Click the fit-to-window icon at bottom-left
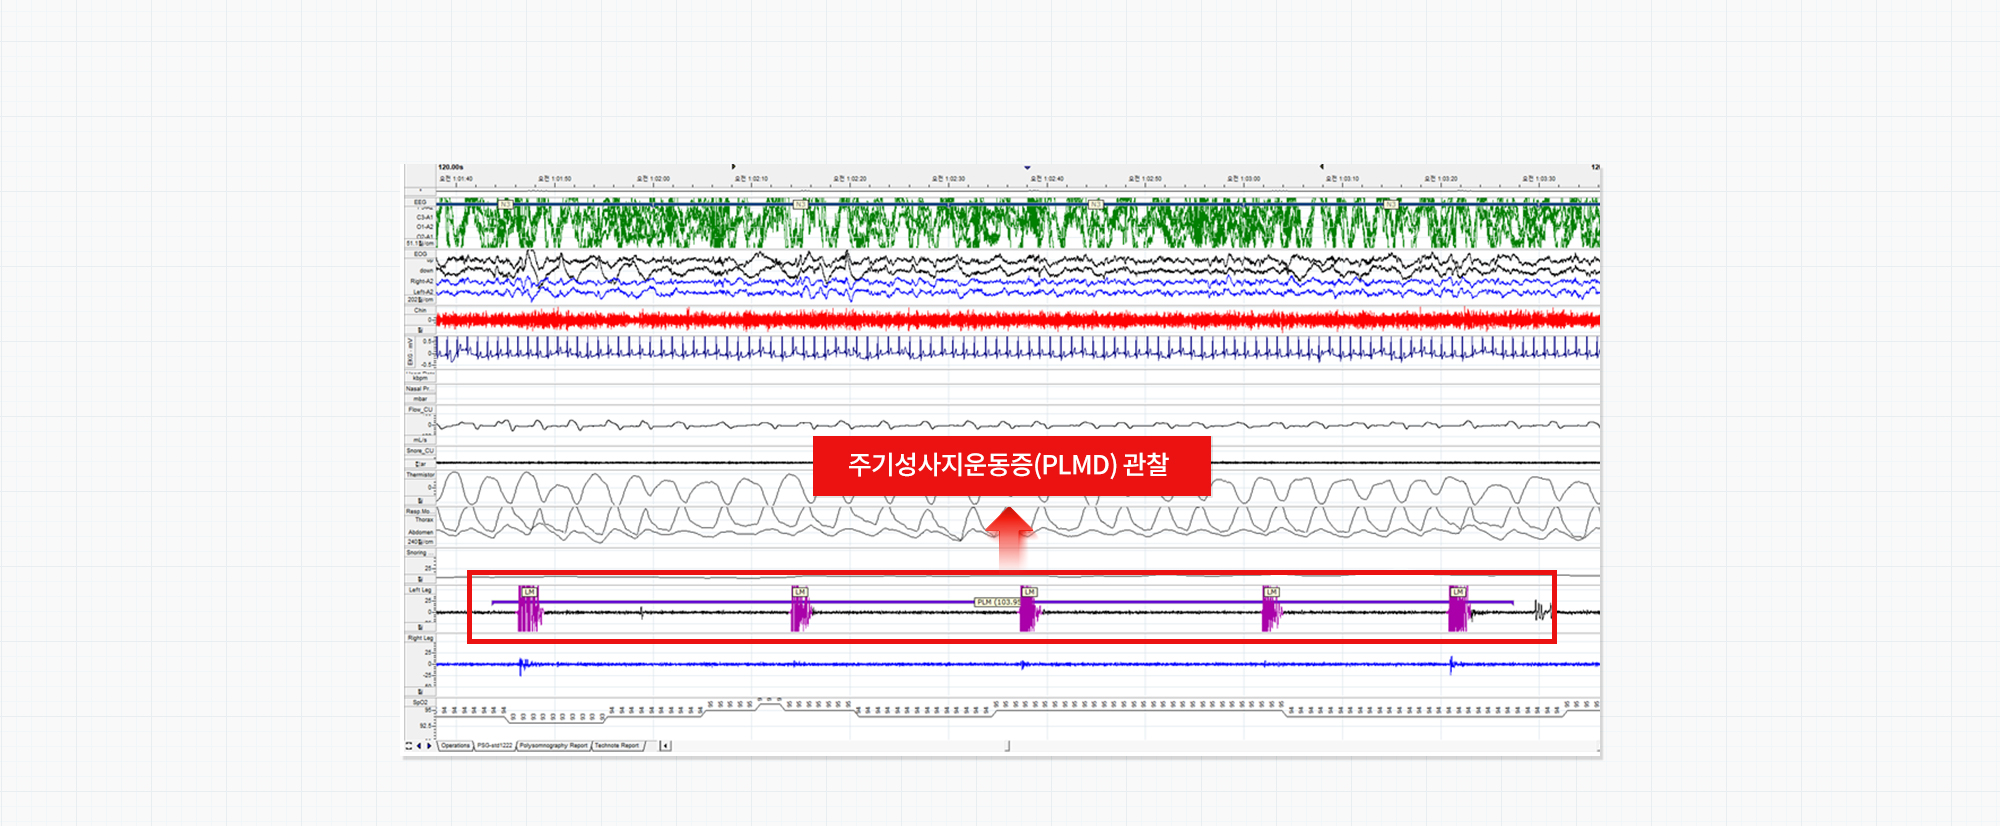This screenshot has height=826, width=2000. tap(409, 745)
